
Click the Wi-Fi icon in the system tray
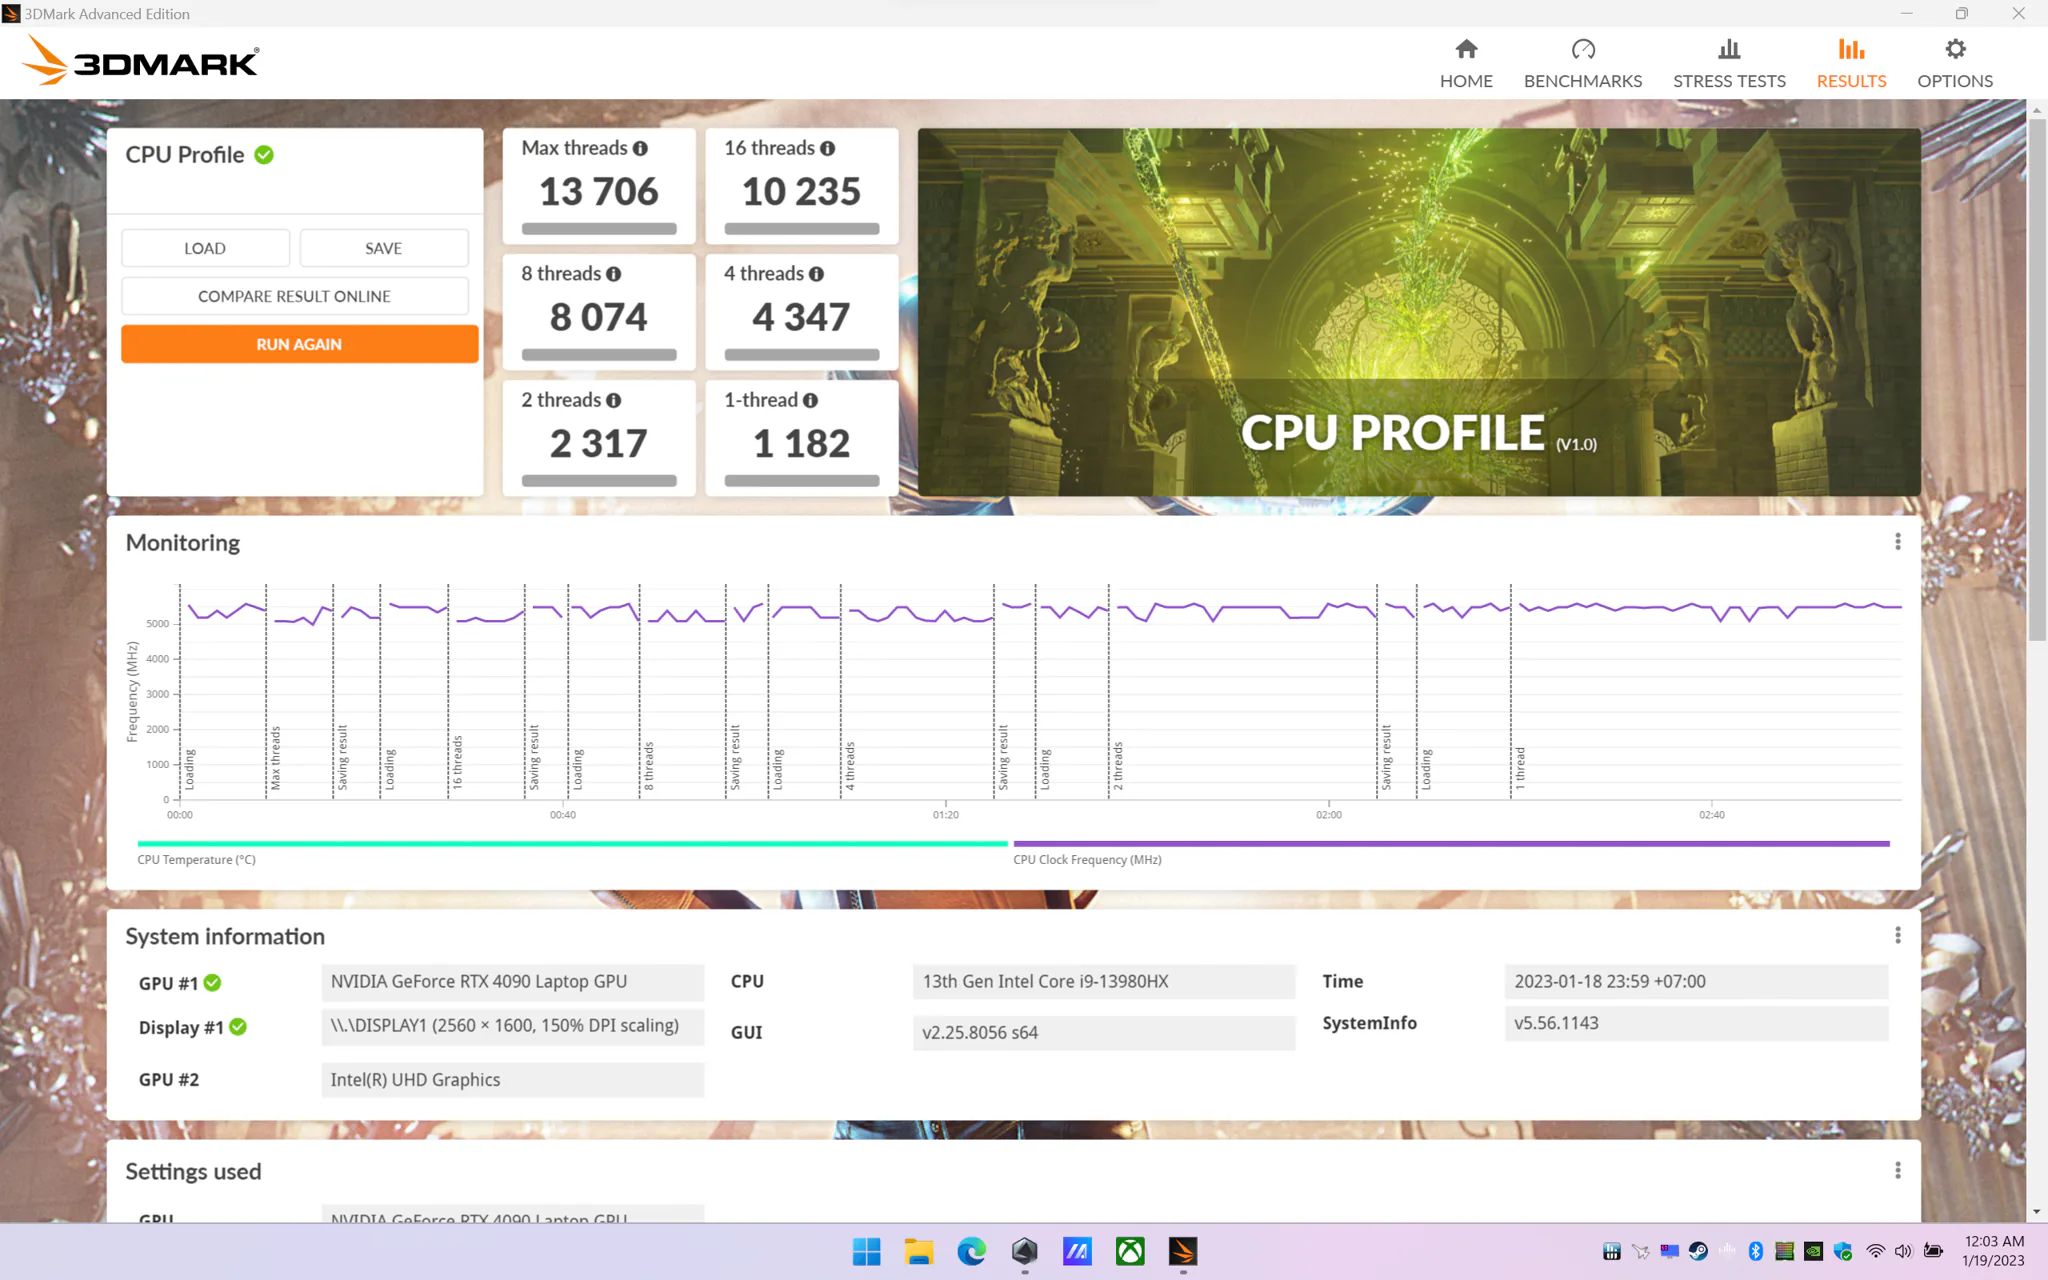(1876, 1251)
